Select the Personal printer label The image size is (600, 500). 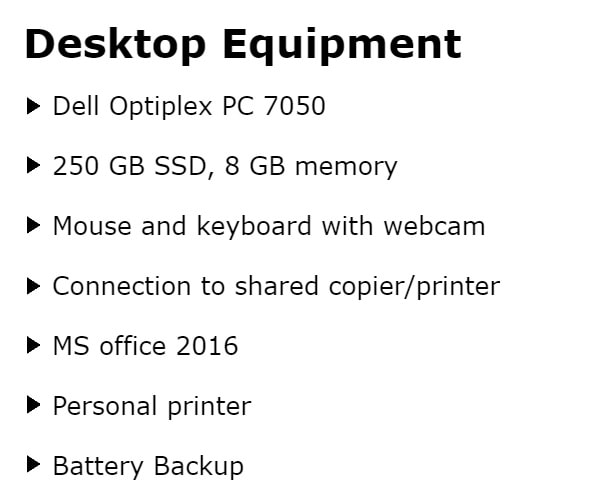[x=151, y=407]
